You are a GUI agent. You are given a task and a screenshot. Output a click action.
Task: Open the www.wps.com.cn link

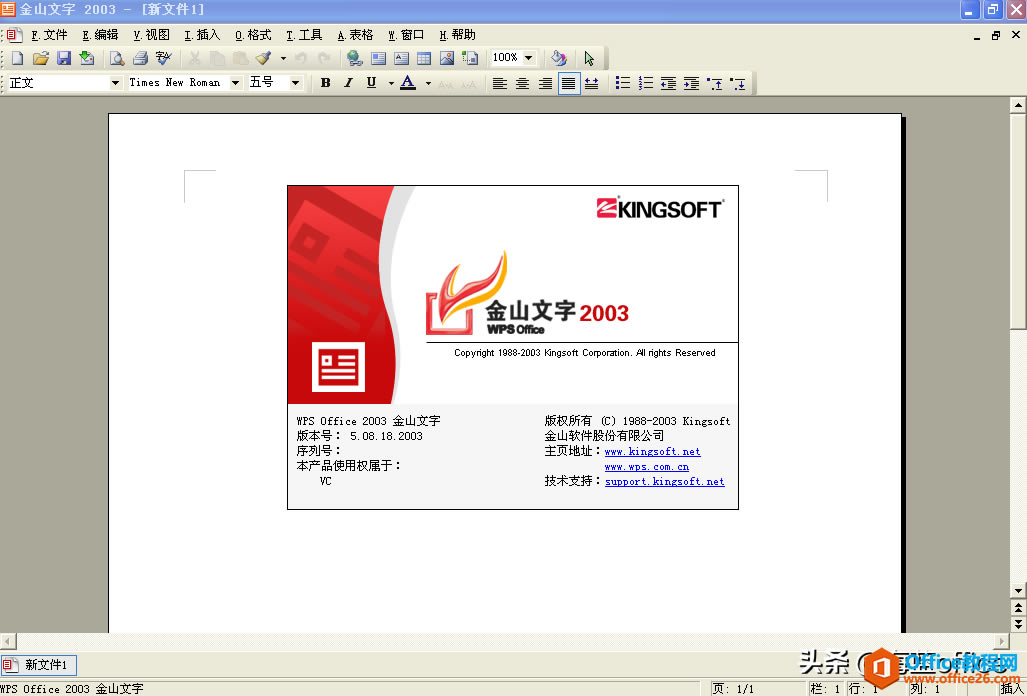[x=646, y=467]
